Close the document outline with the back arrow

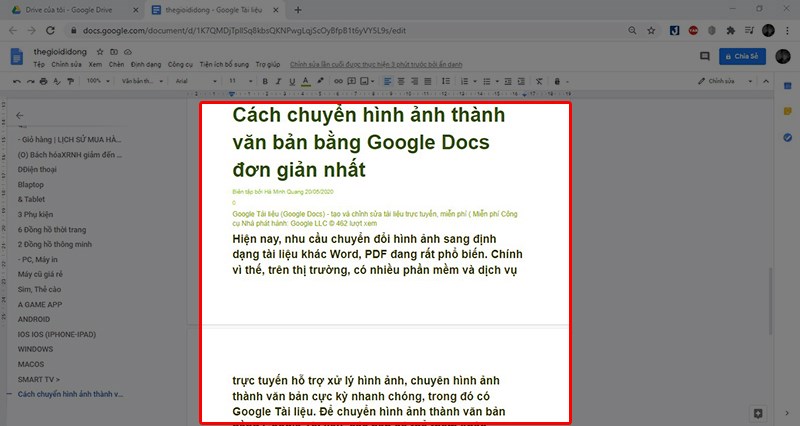click(19, 116)
